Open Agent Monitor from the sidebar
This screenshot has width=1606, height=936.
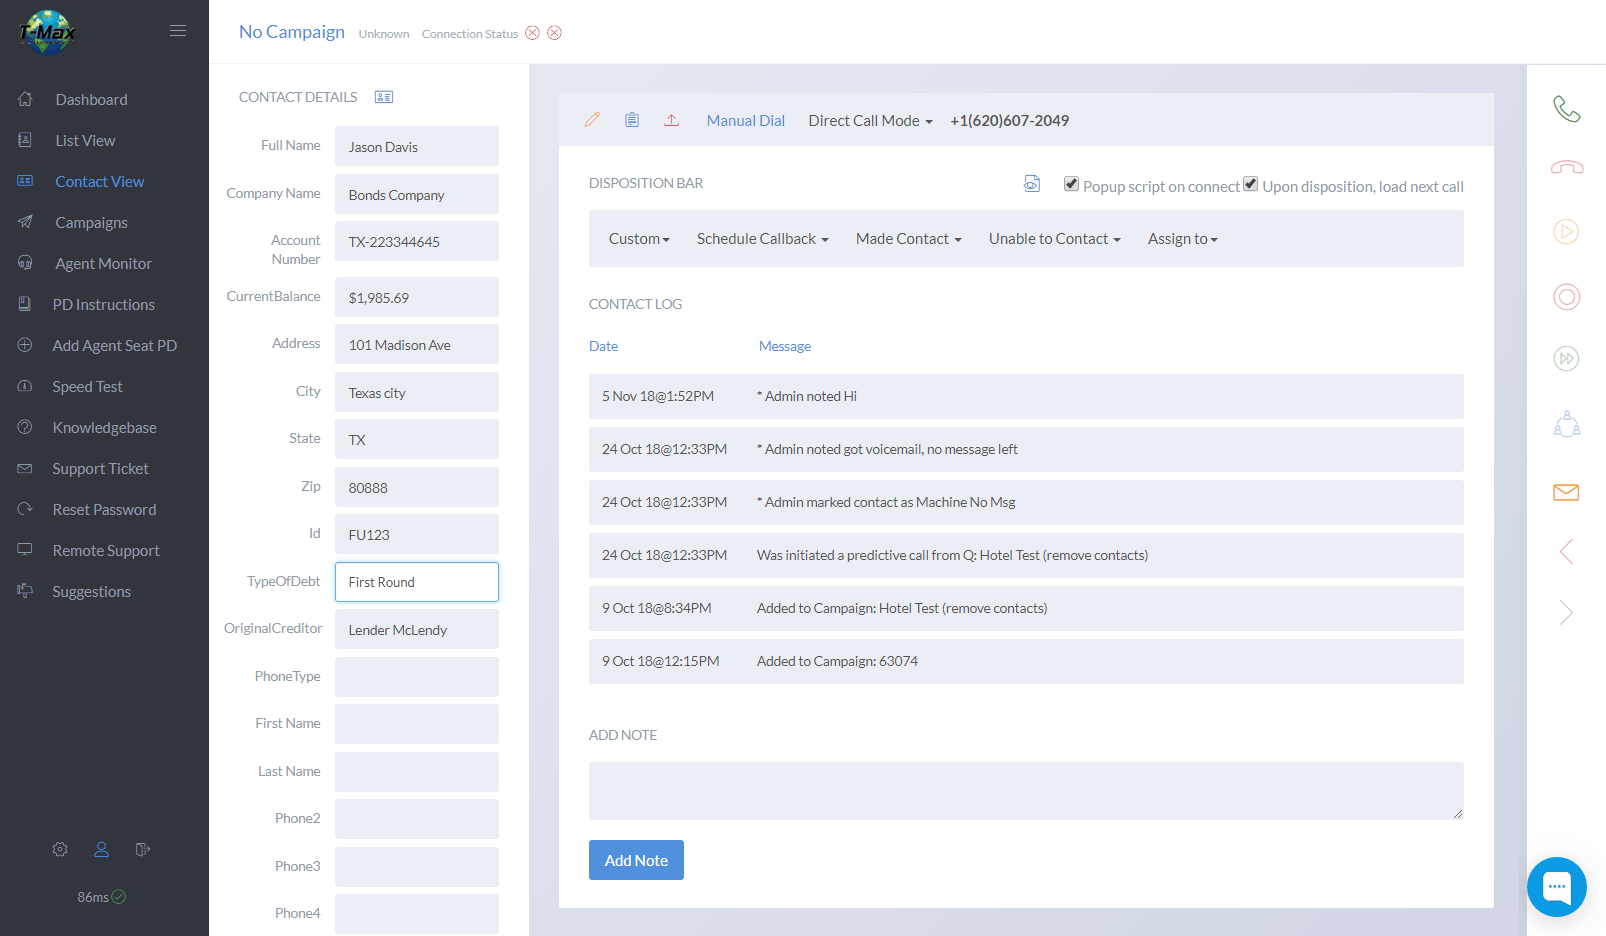pyautogui.click(x=103, y=264)
